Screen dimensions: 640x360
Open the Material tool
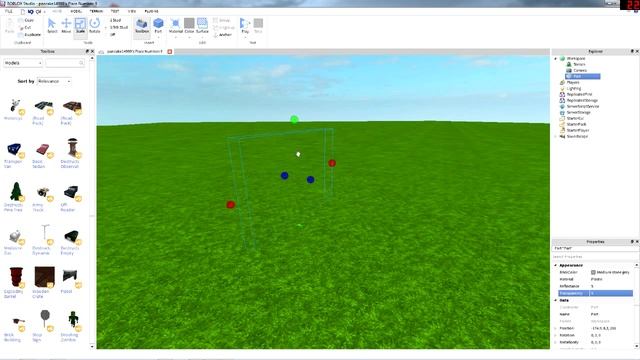176,26
